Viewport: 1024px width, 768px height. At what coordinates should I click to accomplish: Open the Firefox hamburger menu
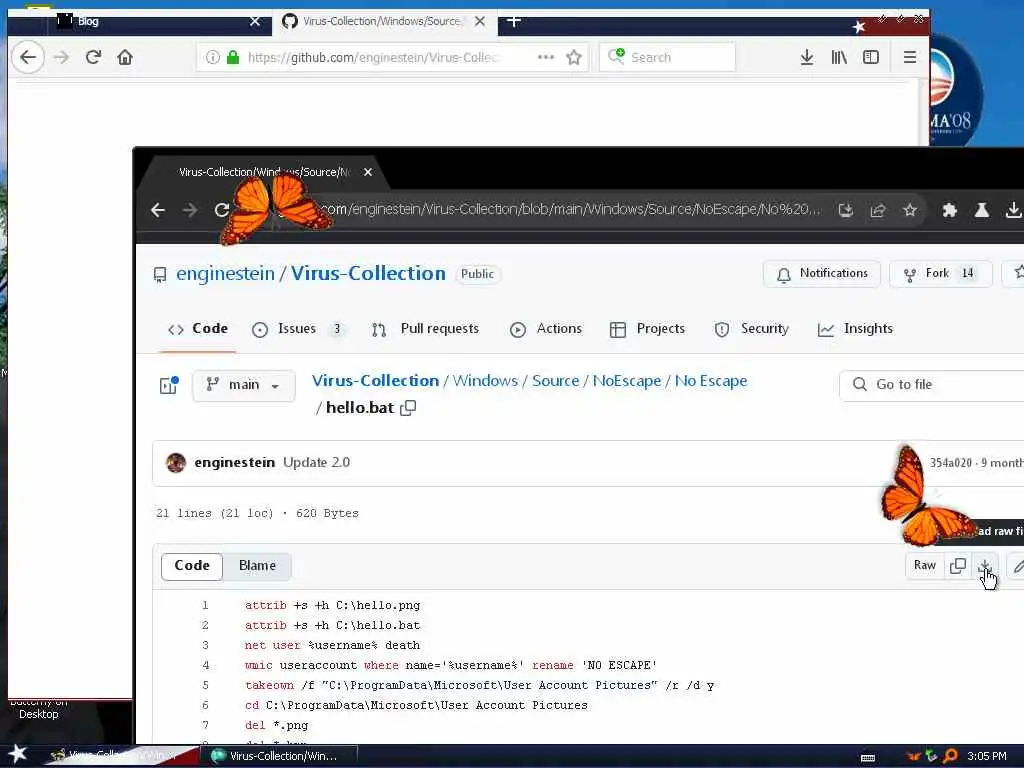910,57
